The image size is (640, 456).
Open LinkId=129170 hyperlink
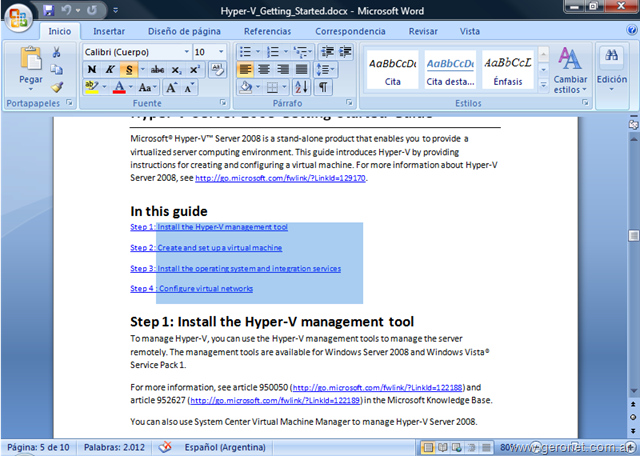[x=280, y=178]
